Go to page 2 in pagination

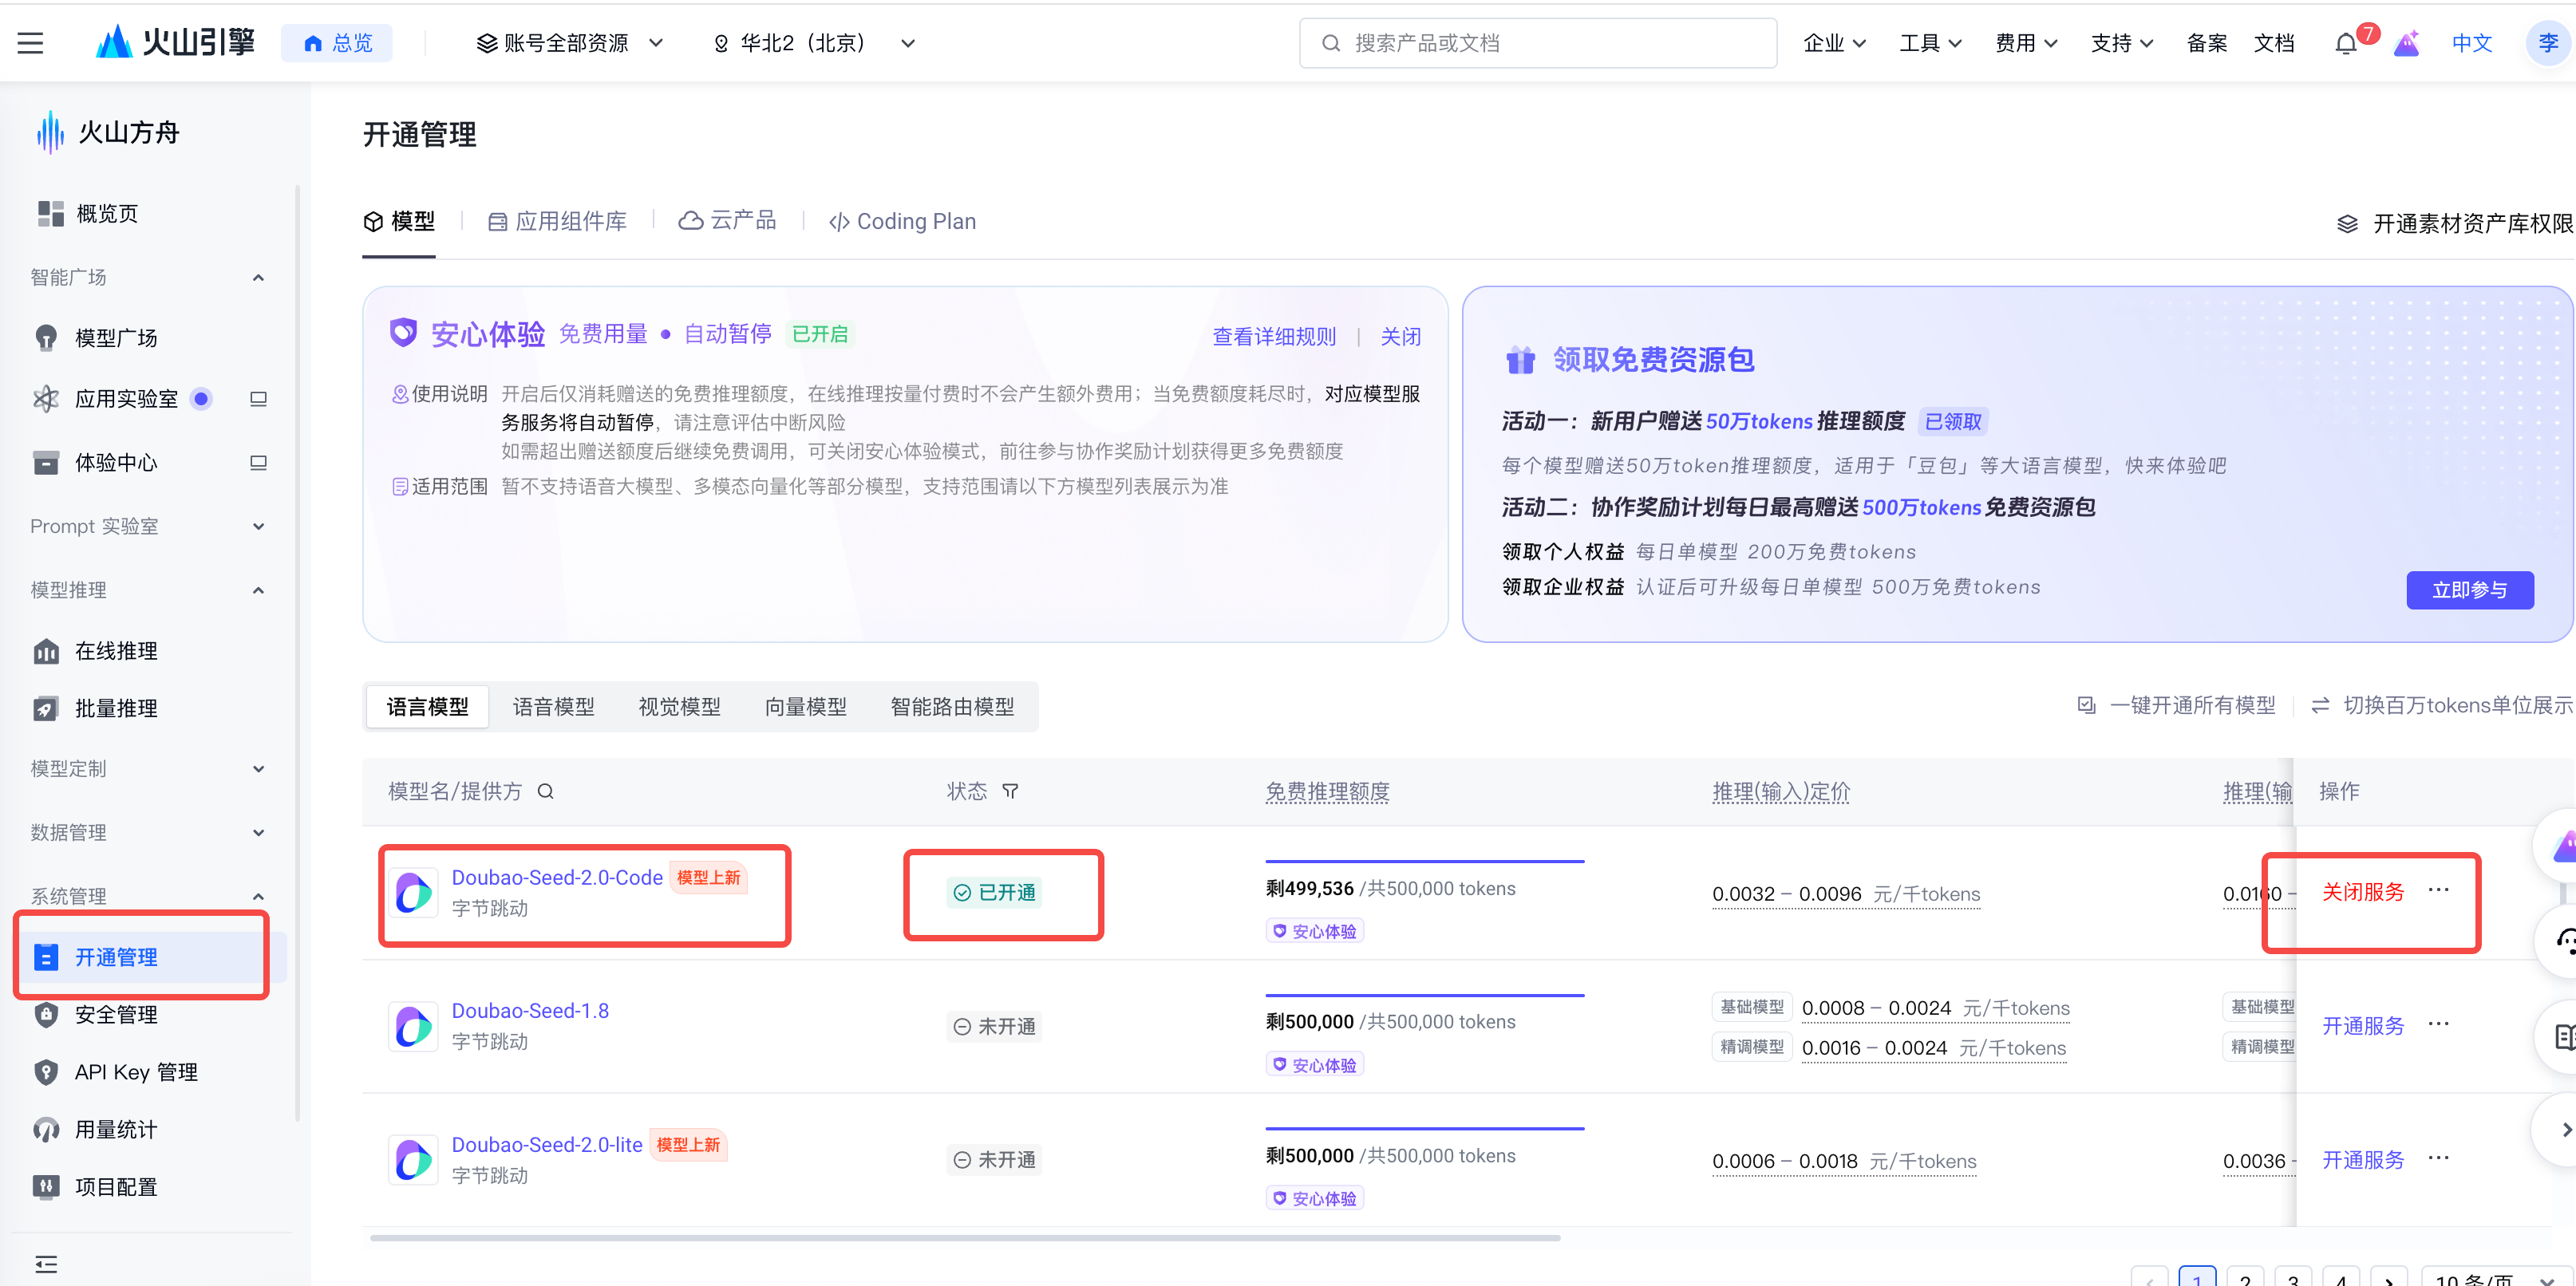2245,1280
